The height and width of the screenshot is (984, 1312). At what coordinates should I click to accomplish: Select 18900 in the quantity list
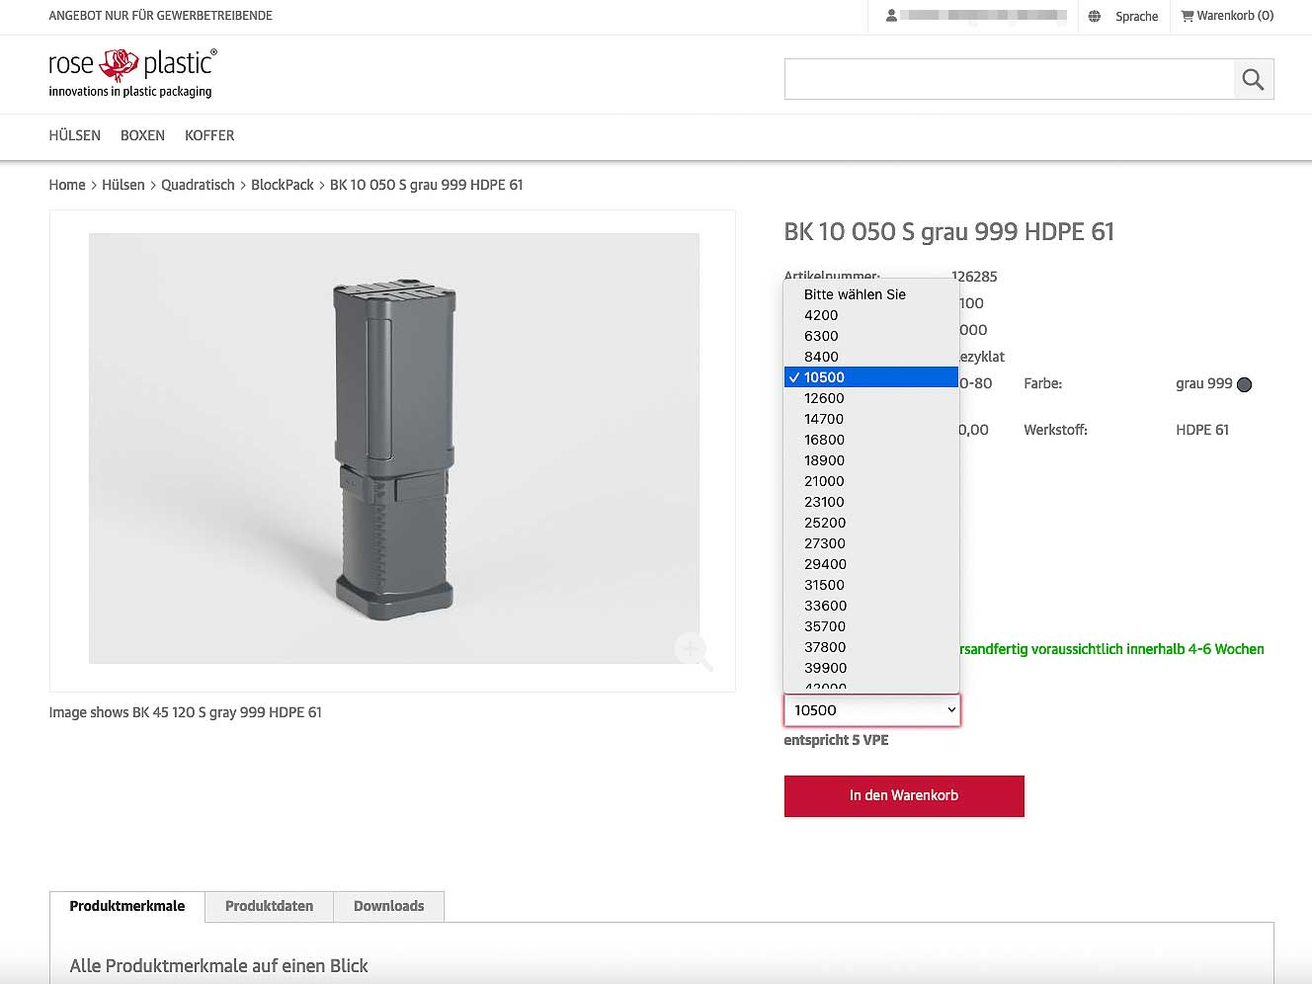(872, 460)
